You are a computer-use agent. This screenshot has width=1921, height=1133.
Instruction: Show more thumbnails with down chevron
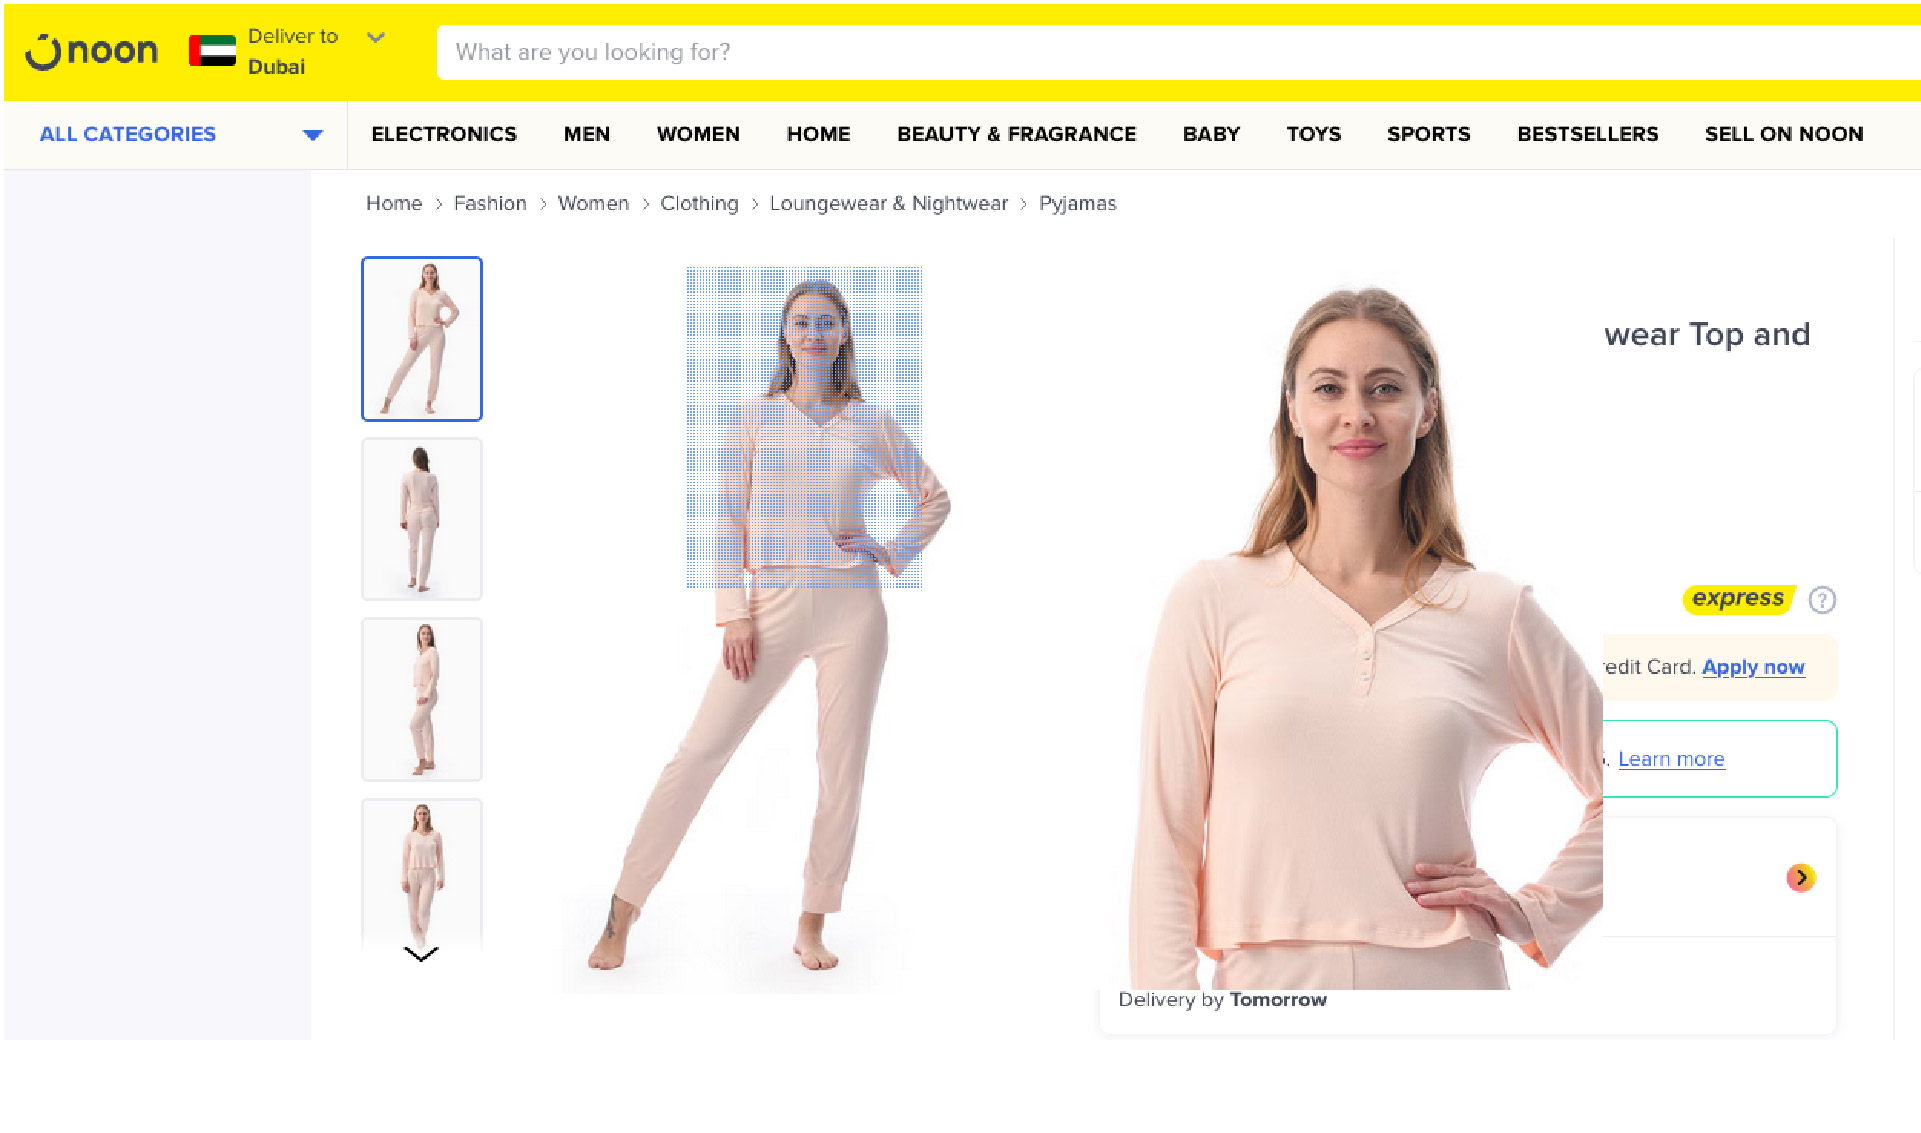click(x=421, y=954)
